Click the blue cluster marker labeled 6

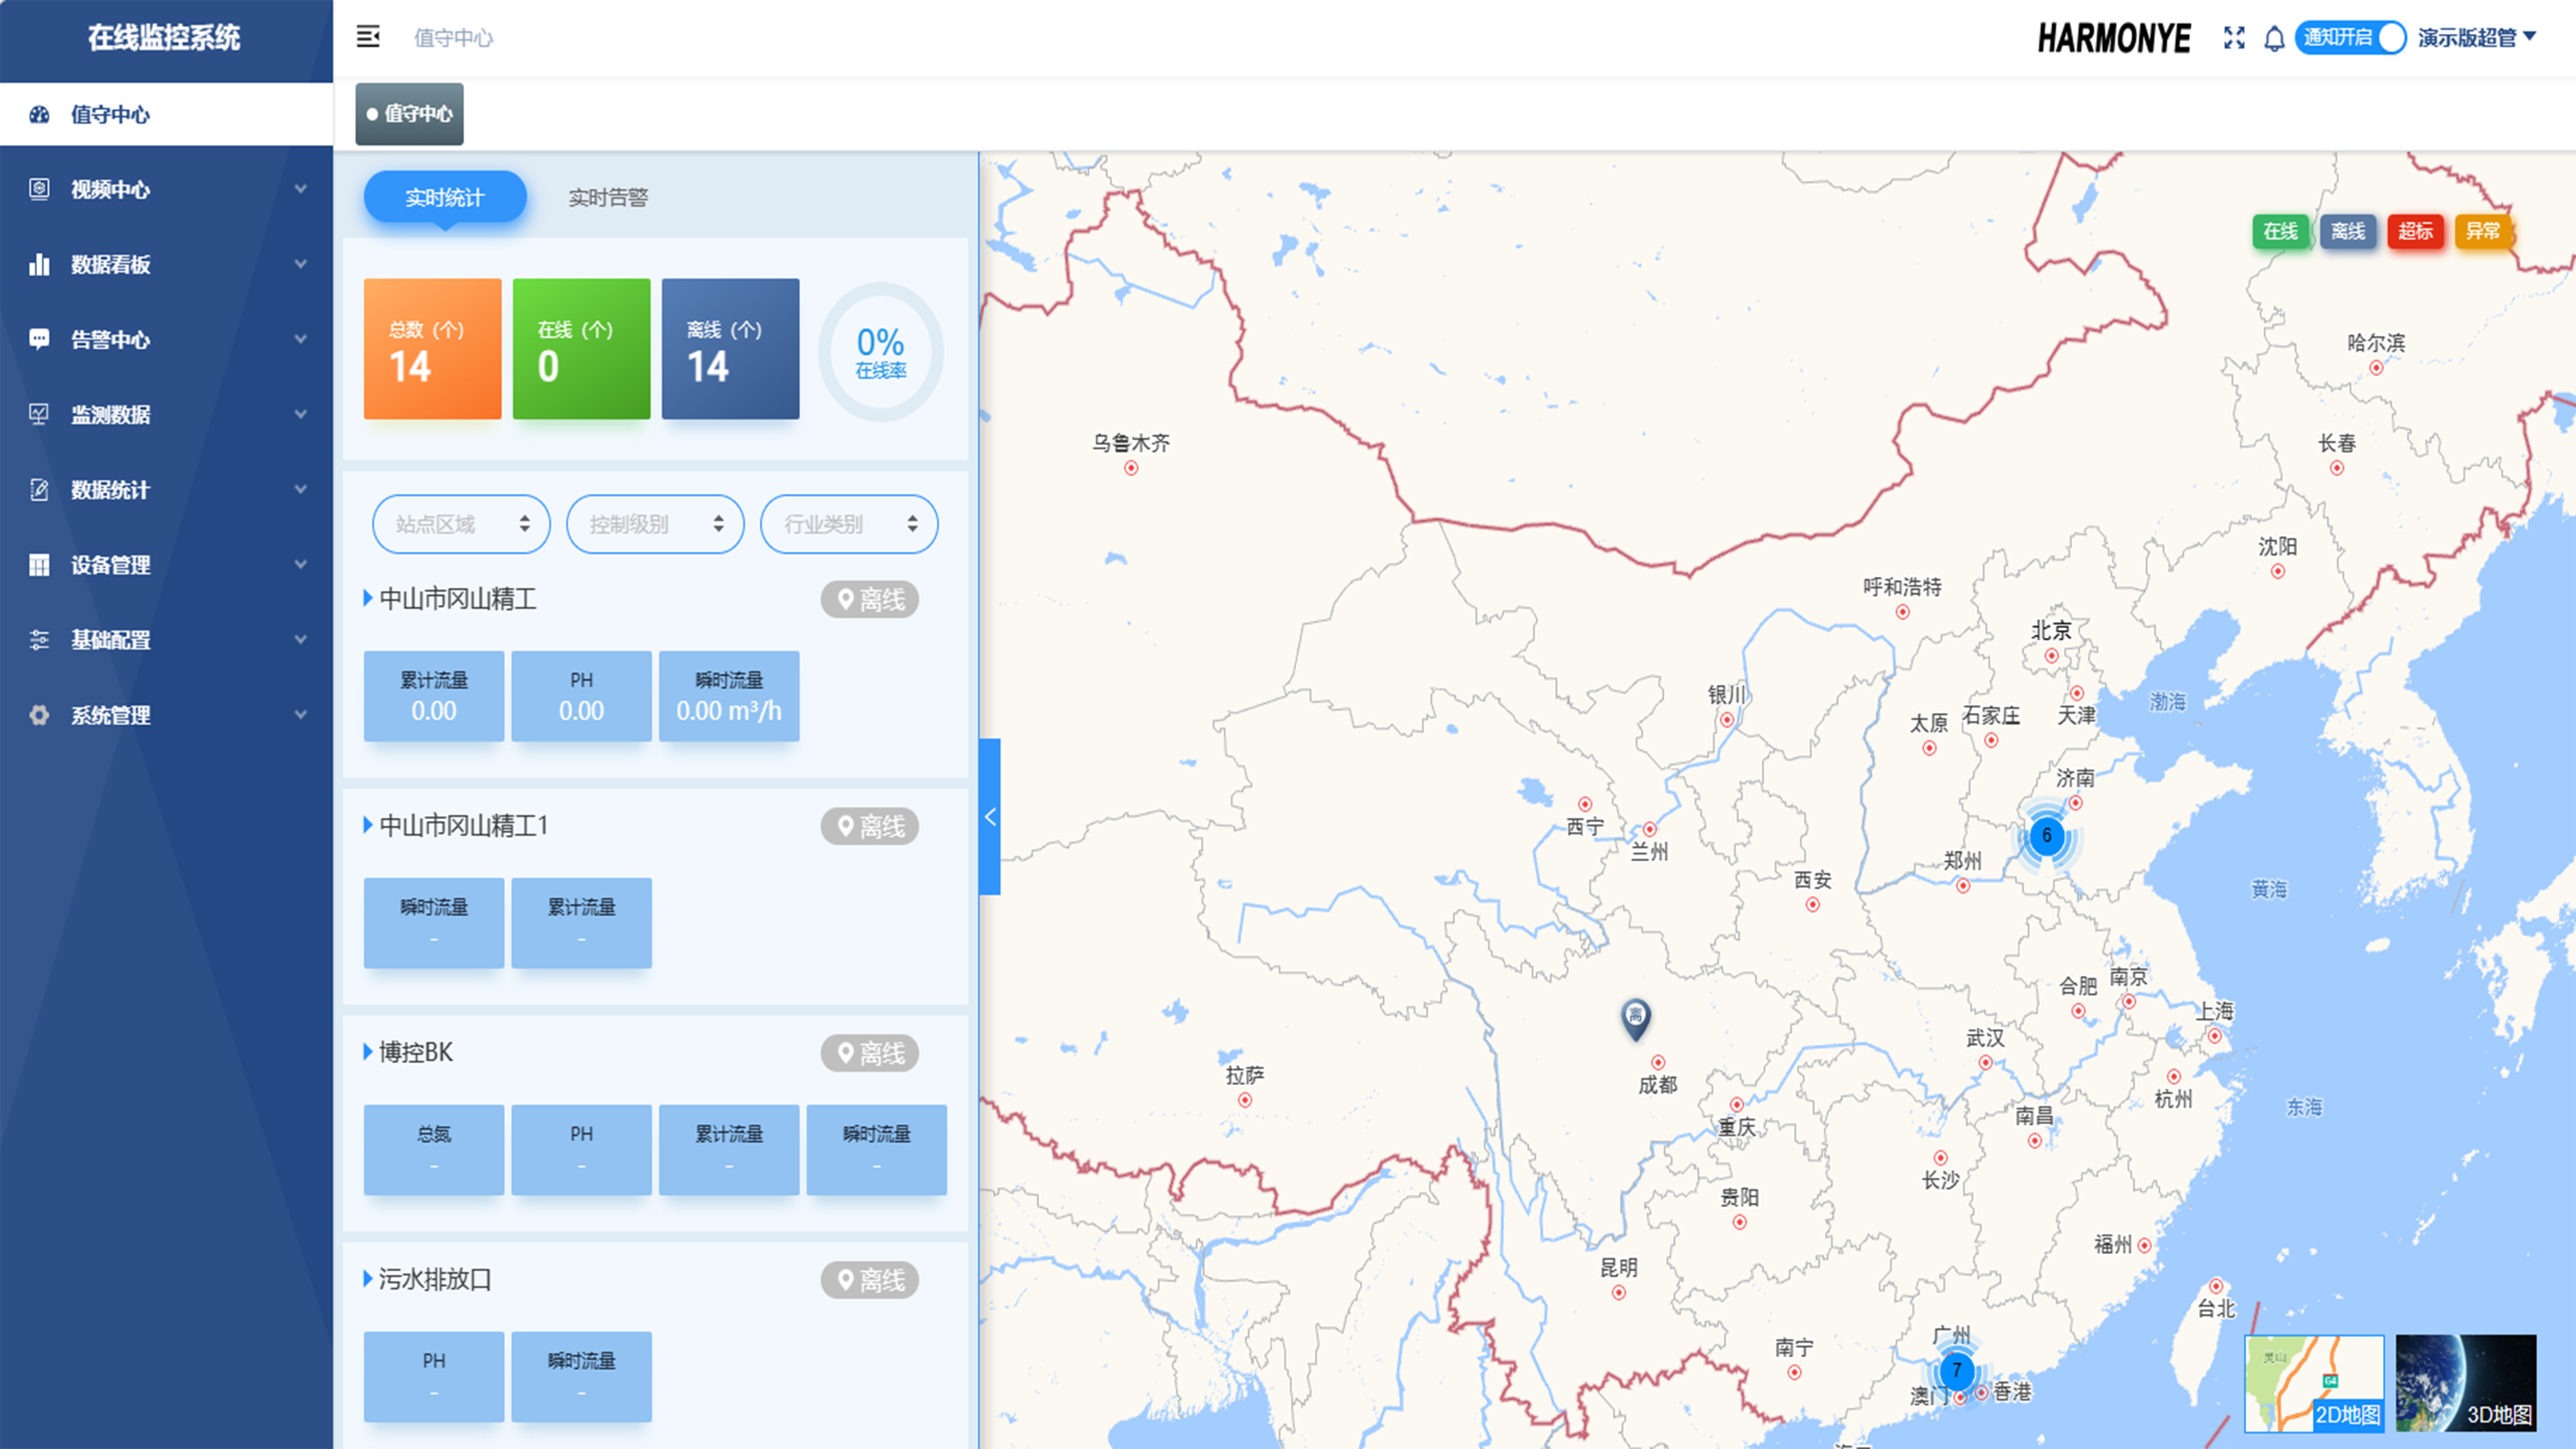click(x=2046, y=836)
